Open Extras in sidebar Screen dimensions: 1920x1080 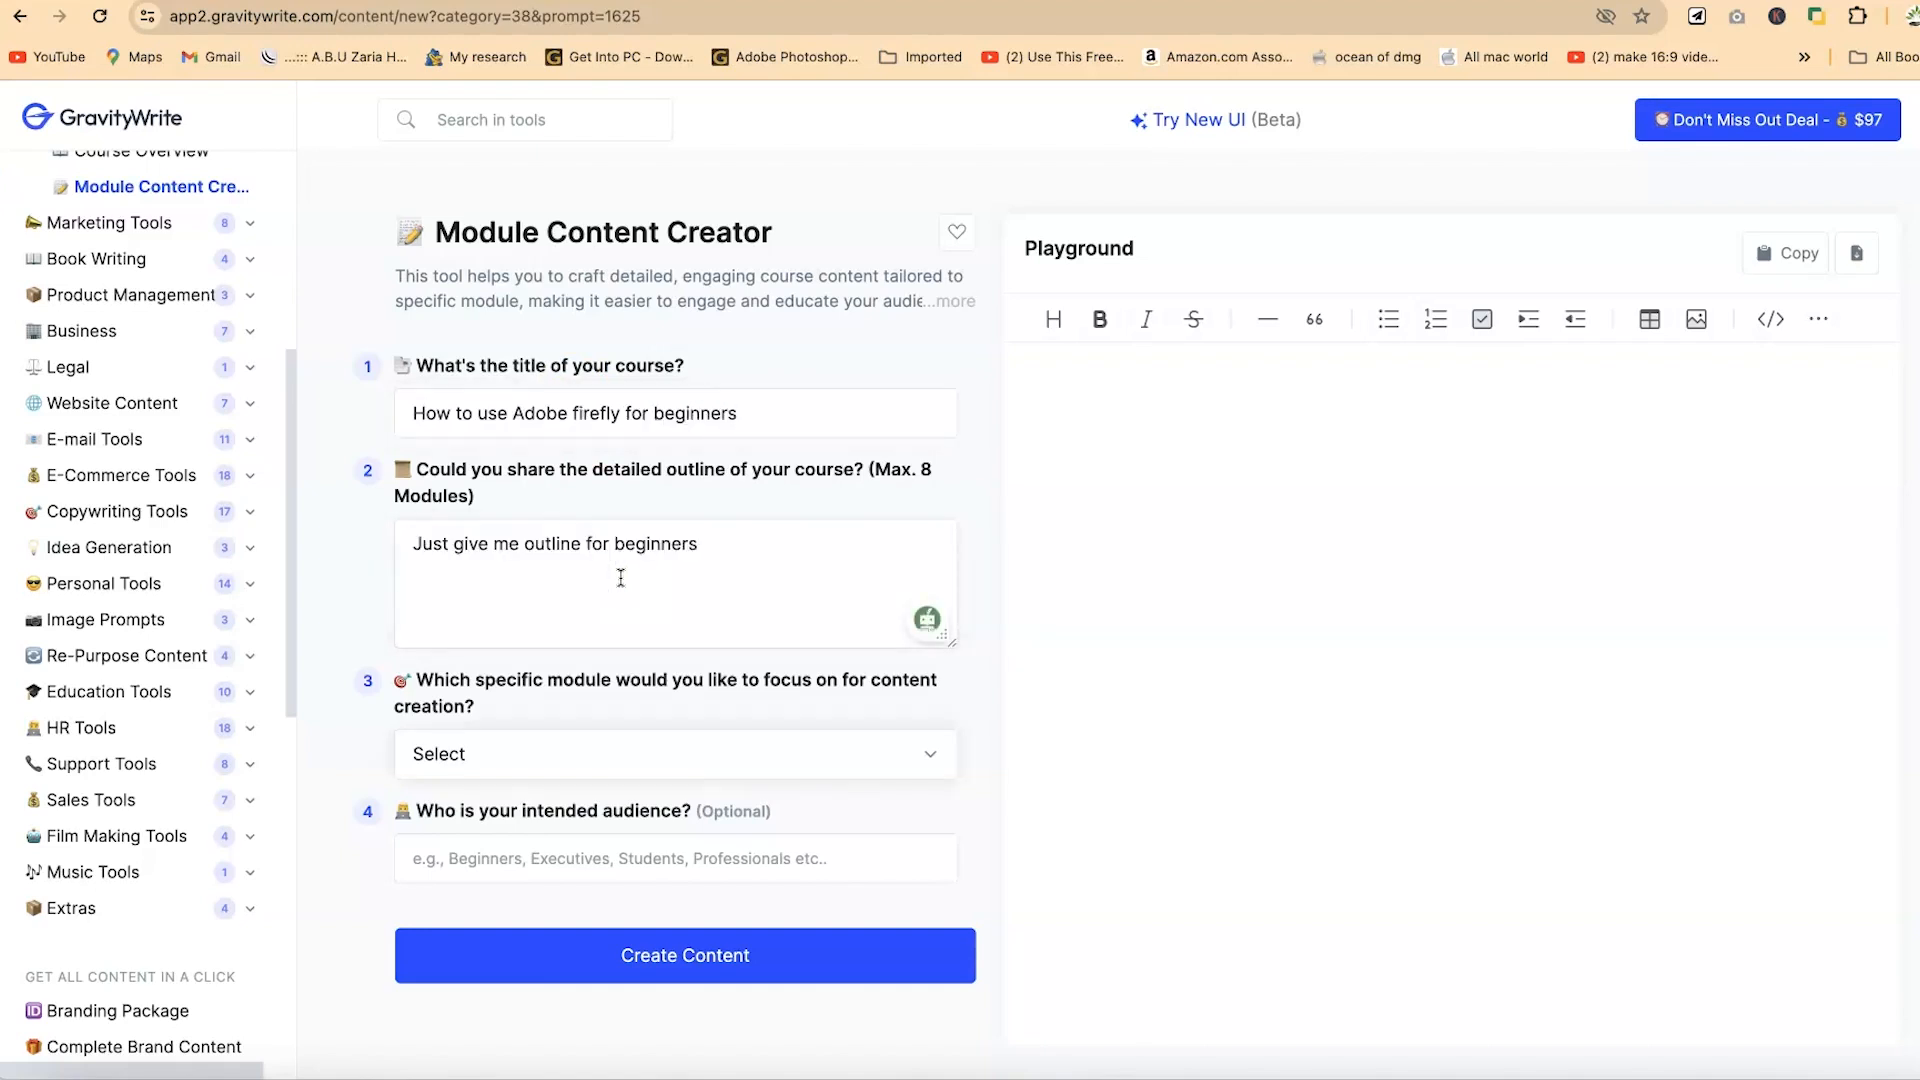[71, 908]
